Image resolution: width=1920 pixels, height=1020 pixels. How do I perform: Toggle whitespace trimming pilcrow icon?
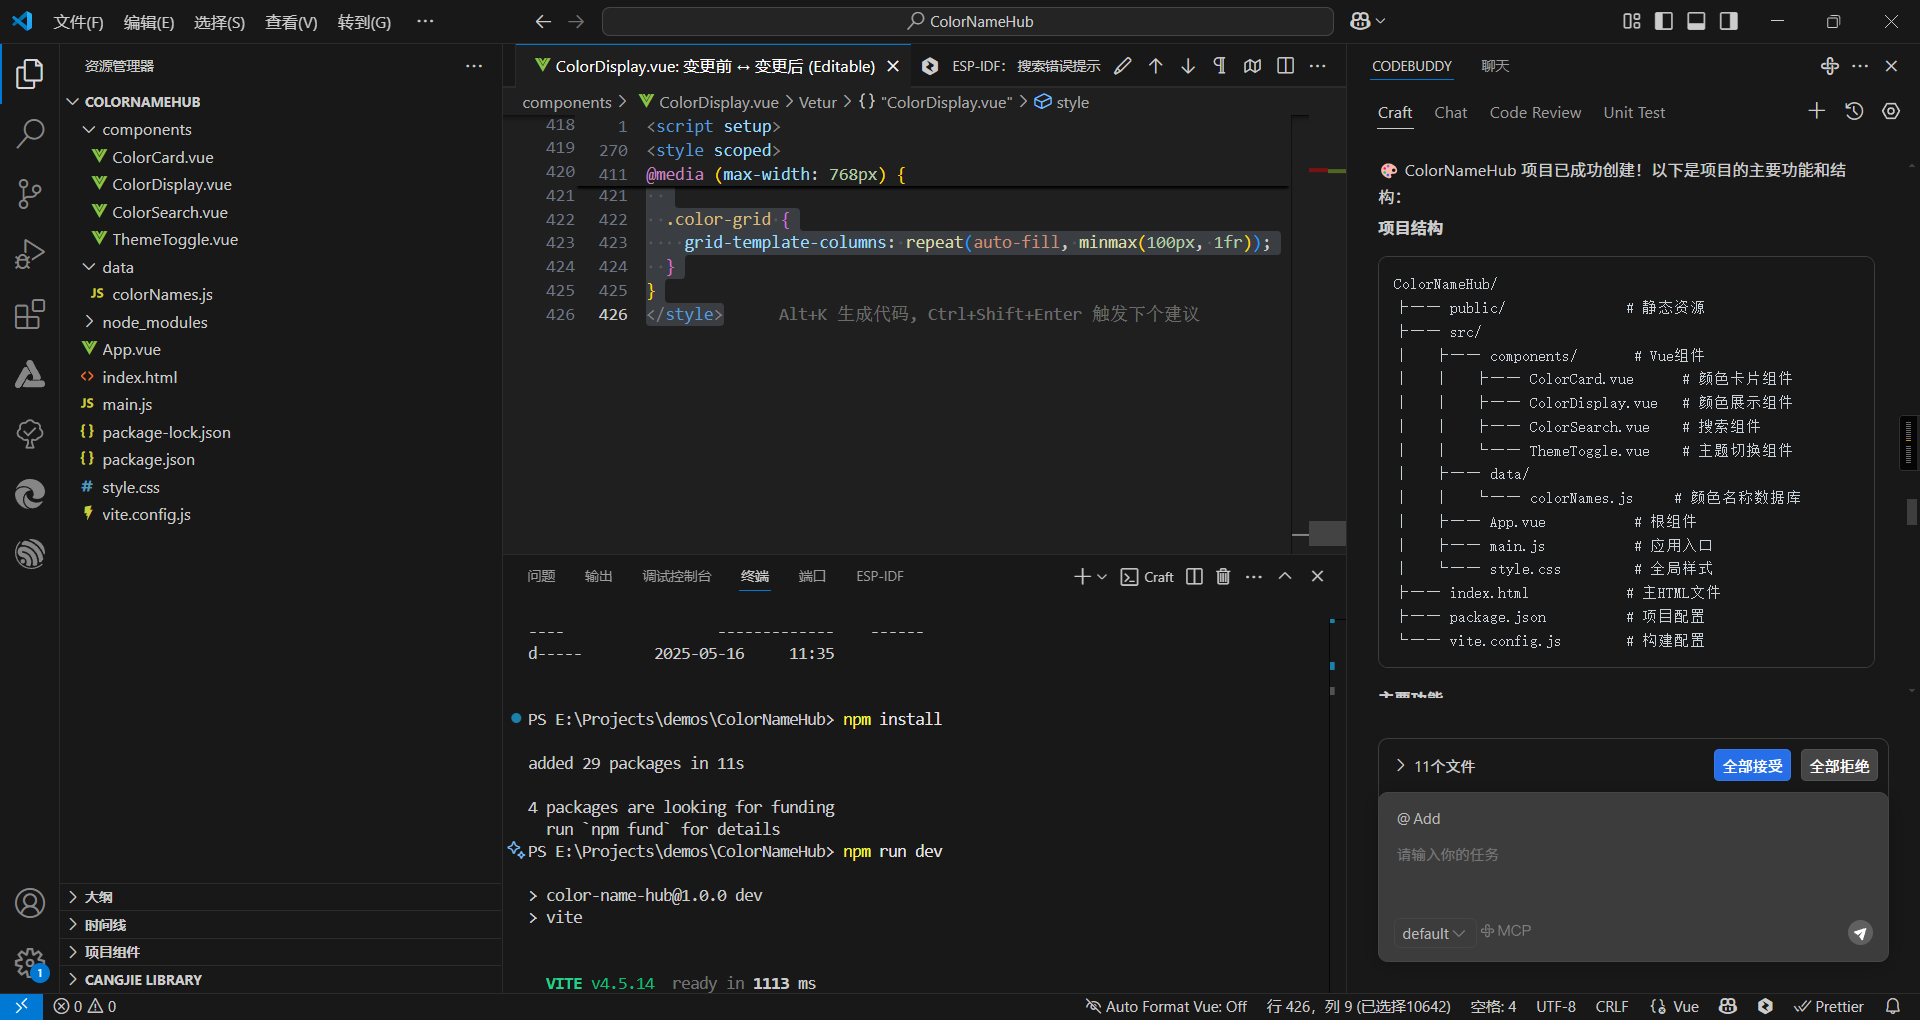pyautogui.click(x=1220, y=66)
